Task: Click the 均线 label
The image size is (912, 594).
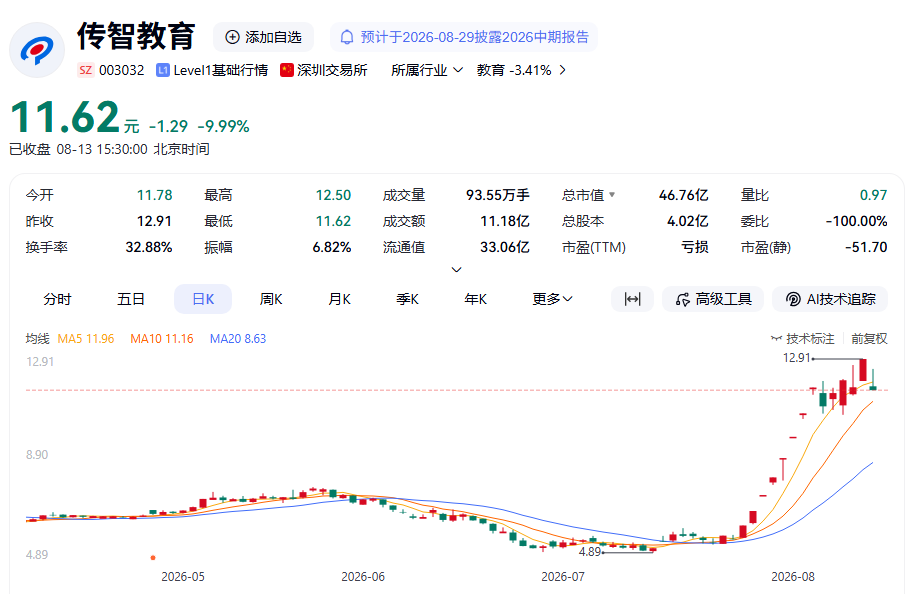Action: coord(38,339)
